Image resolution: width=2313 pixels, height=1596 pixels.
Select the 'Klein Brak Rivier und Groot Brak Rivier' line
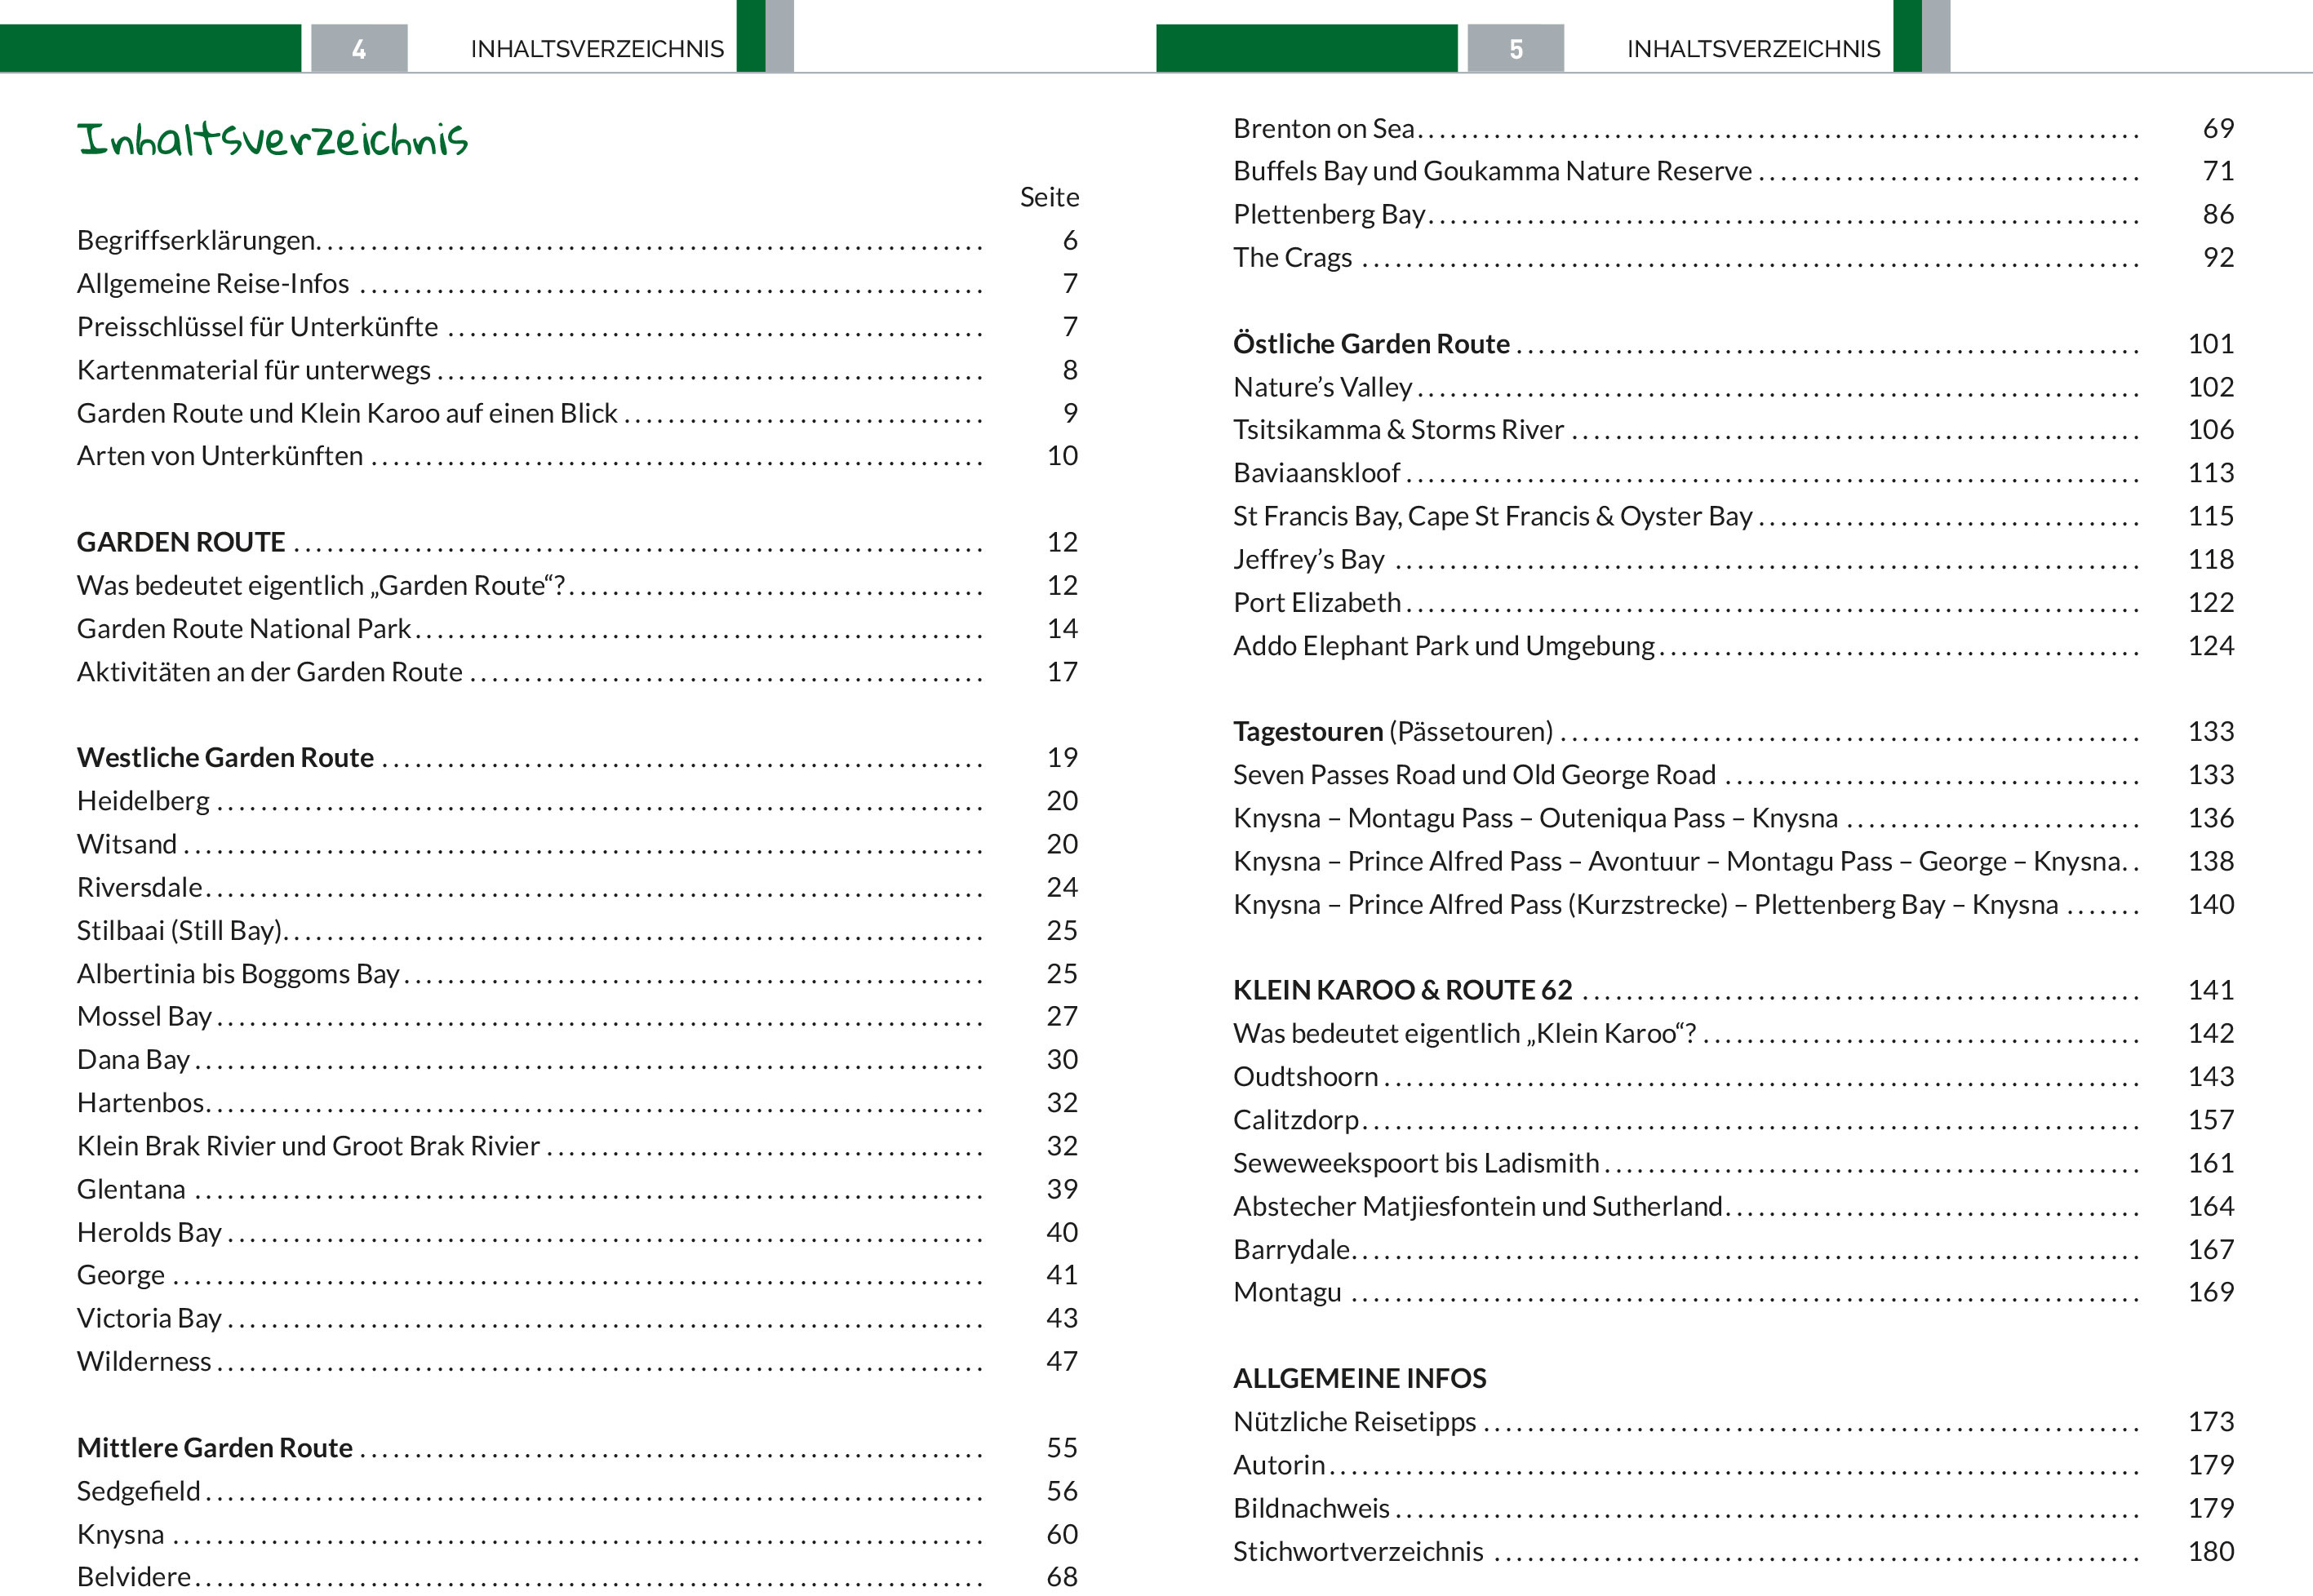(308, 1146)
